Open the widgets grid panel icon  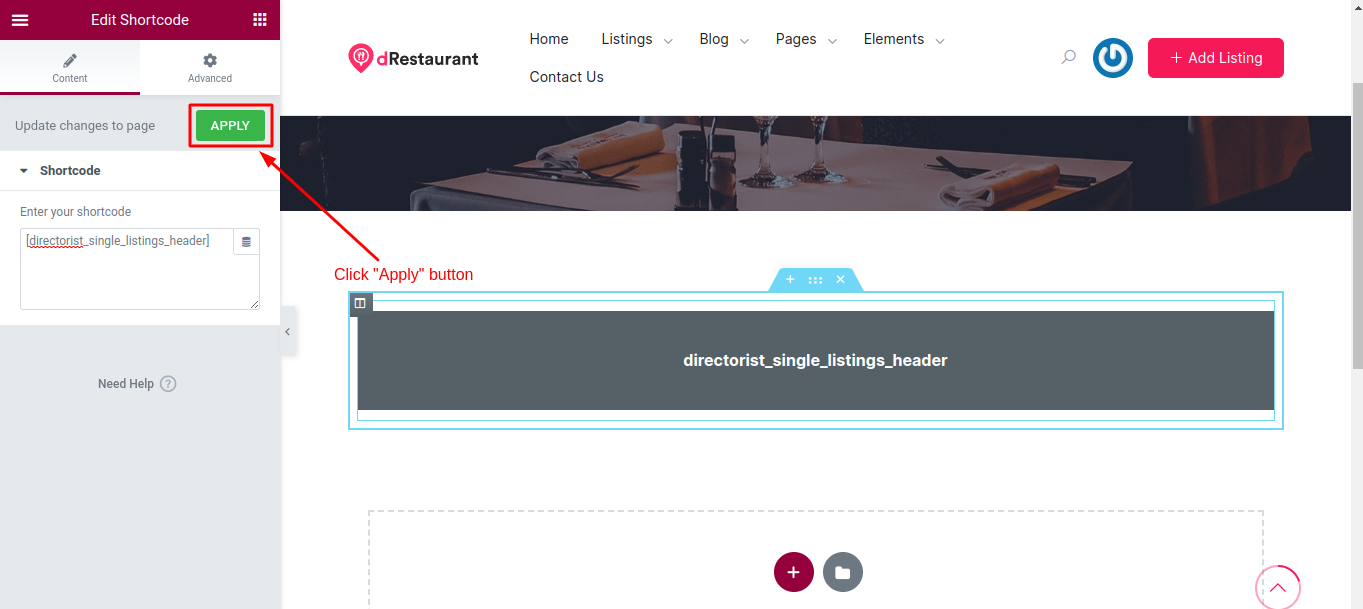pos(260,20)
